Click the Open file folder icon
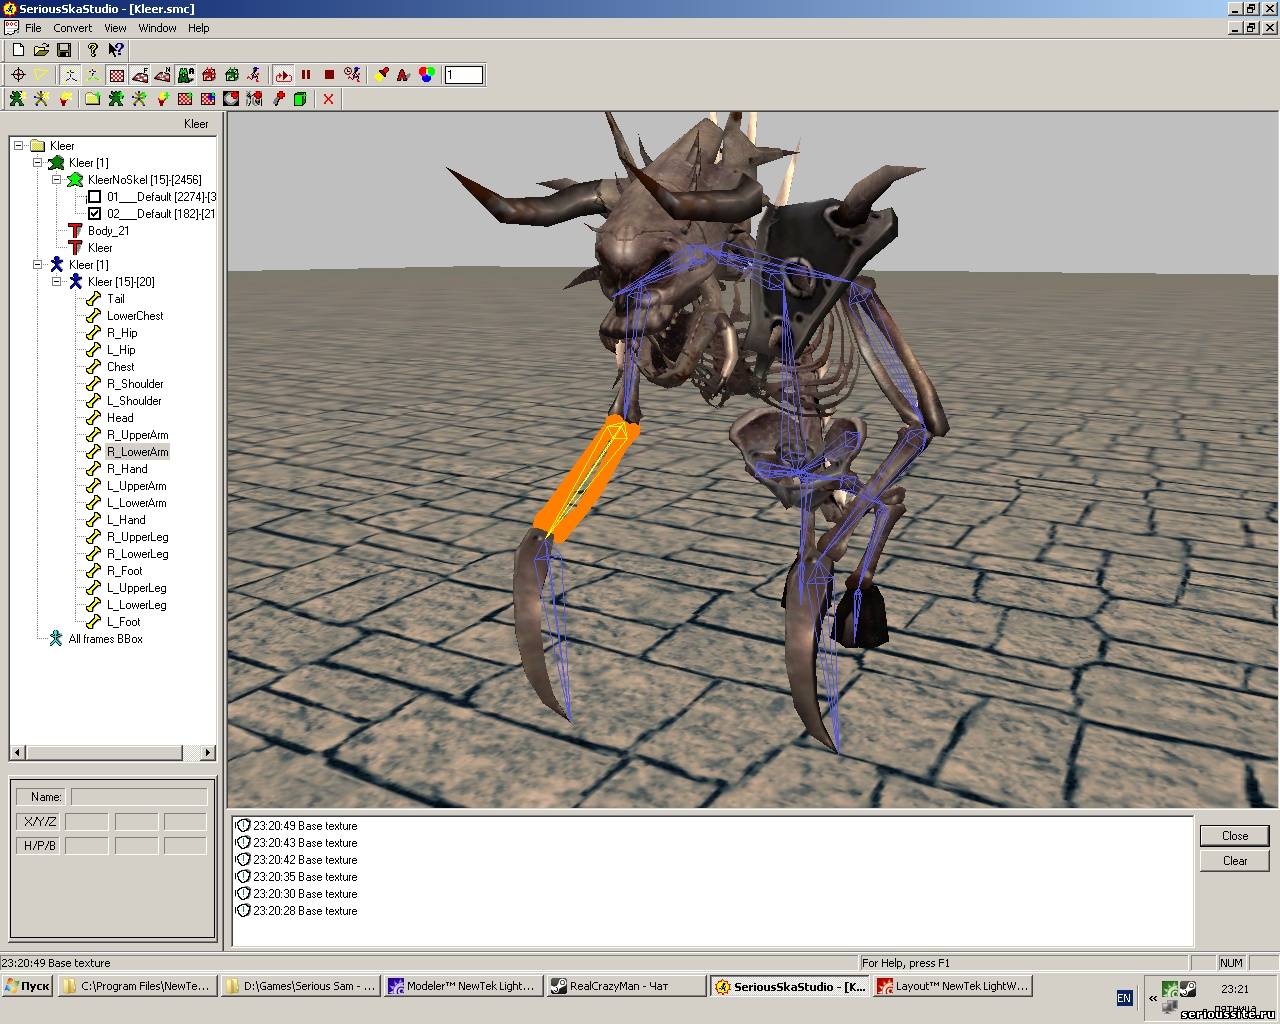 41,49
